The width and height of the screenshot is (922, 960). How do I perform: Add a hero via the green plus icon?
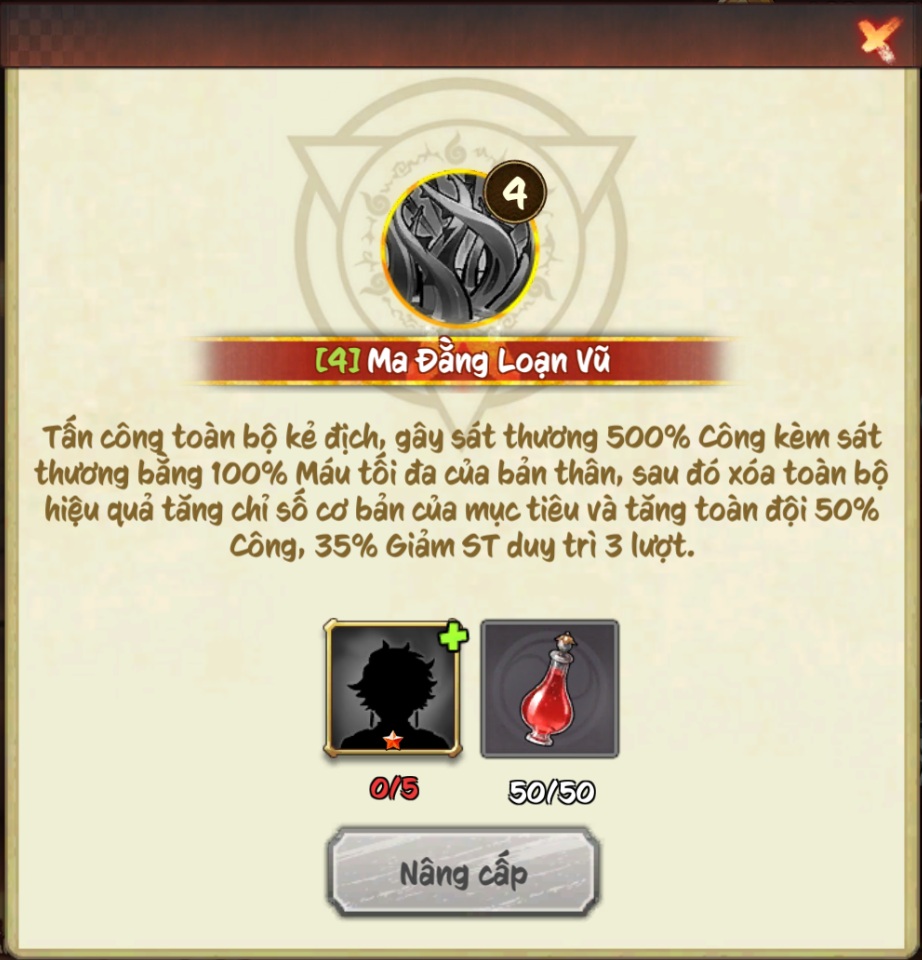pos(454,637)
